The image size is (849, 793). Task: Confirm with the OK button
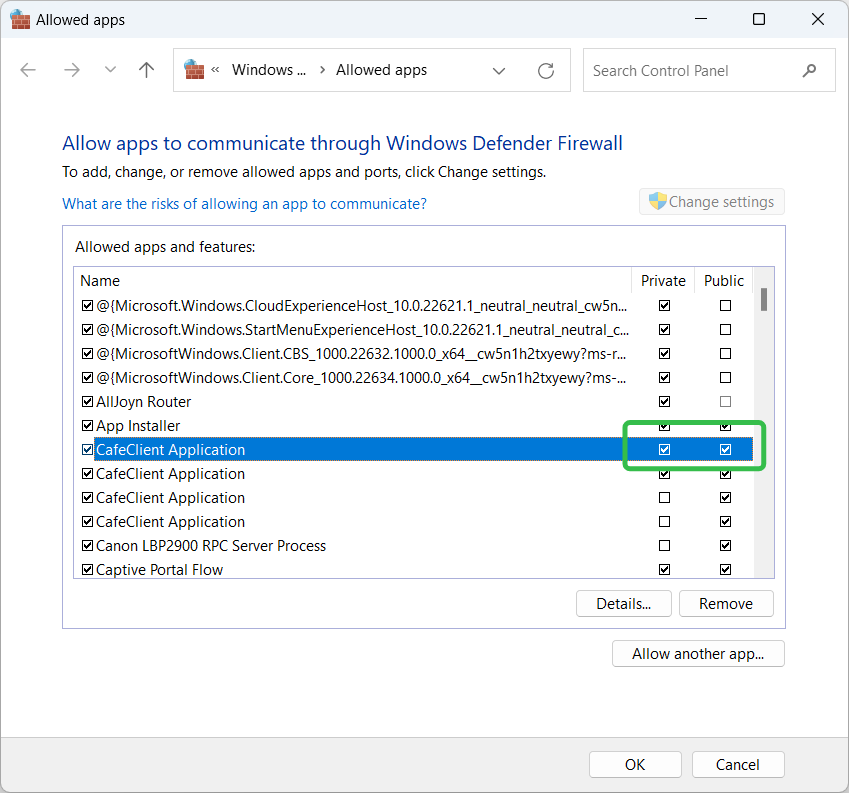click(635, 764)
